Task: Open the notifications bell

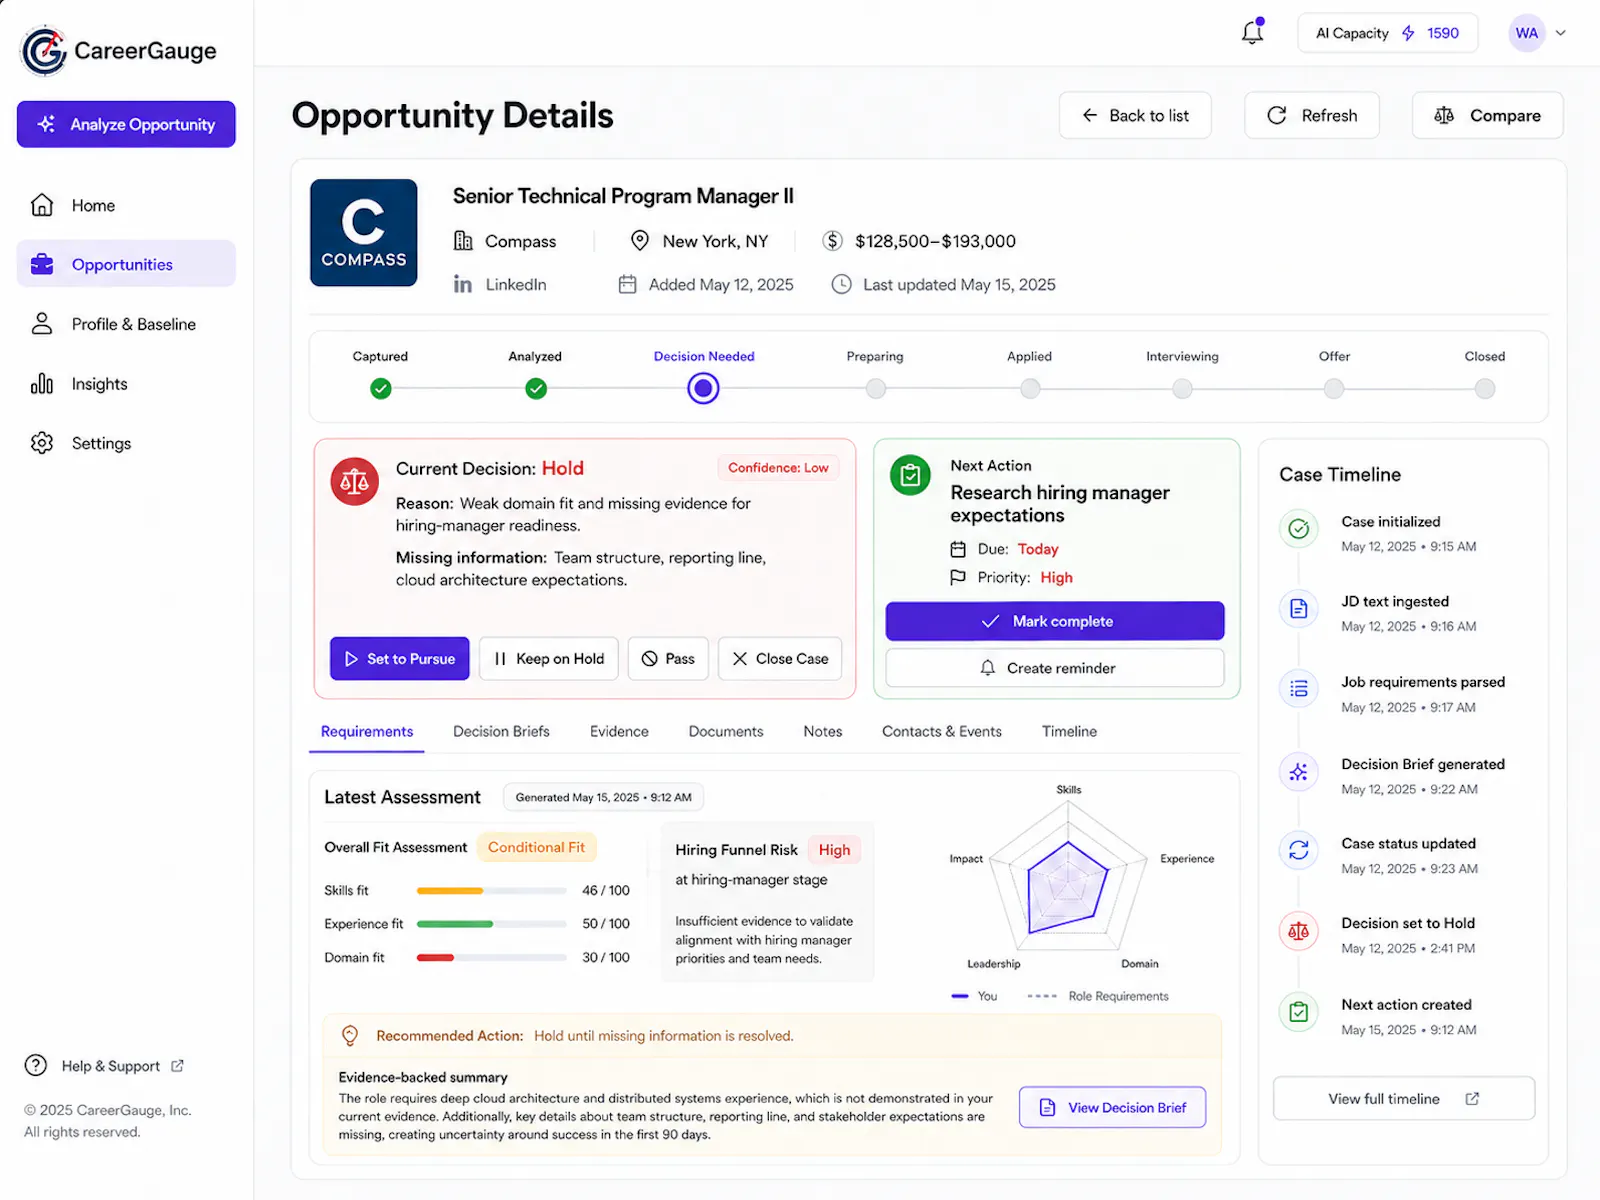Action: click(1252, 32)
